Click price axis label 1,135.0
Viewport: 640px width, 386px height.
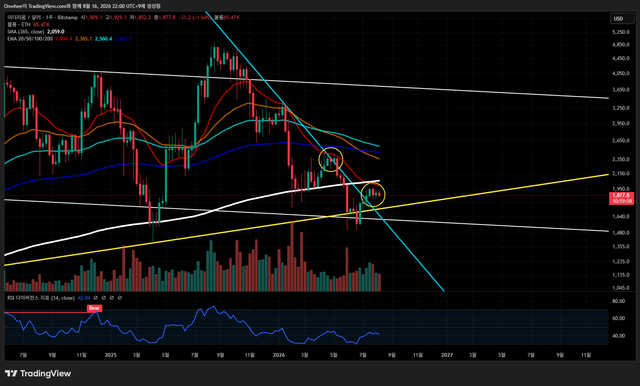(x=621, y=275)
